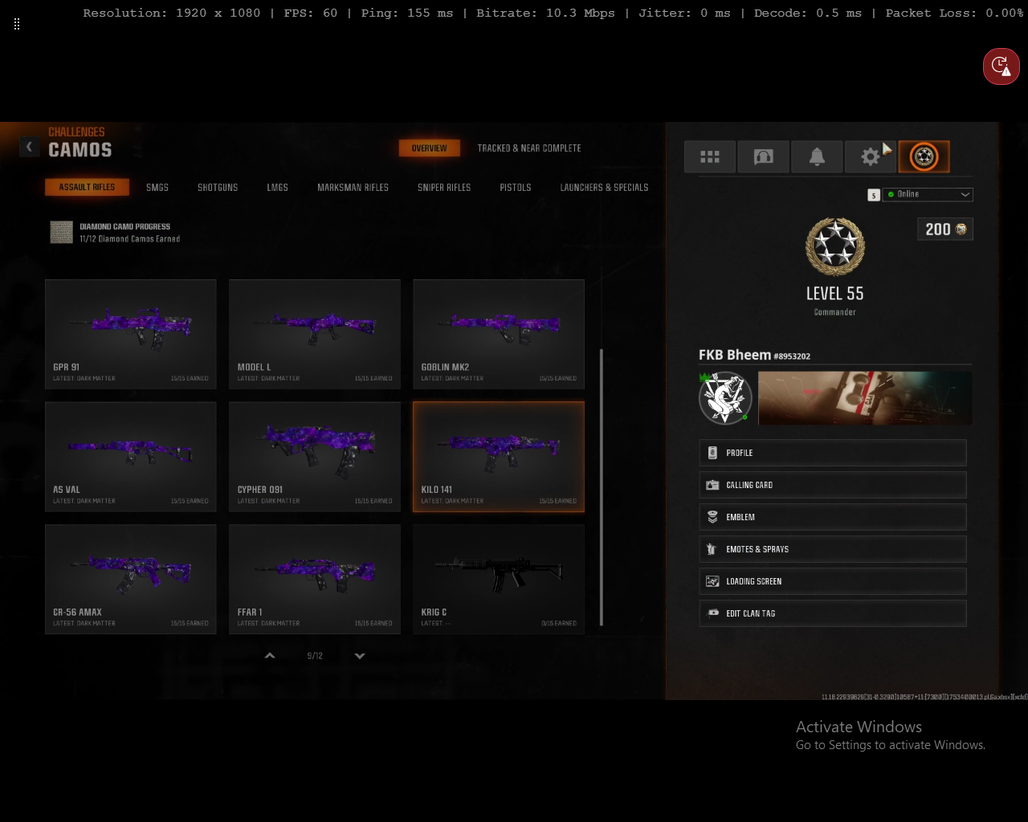Viewport: 1028px width, 822px height.
Task: Click the 9/12 page indicator
Action: (x=315, y=656)
